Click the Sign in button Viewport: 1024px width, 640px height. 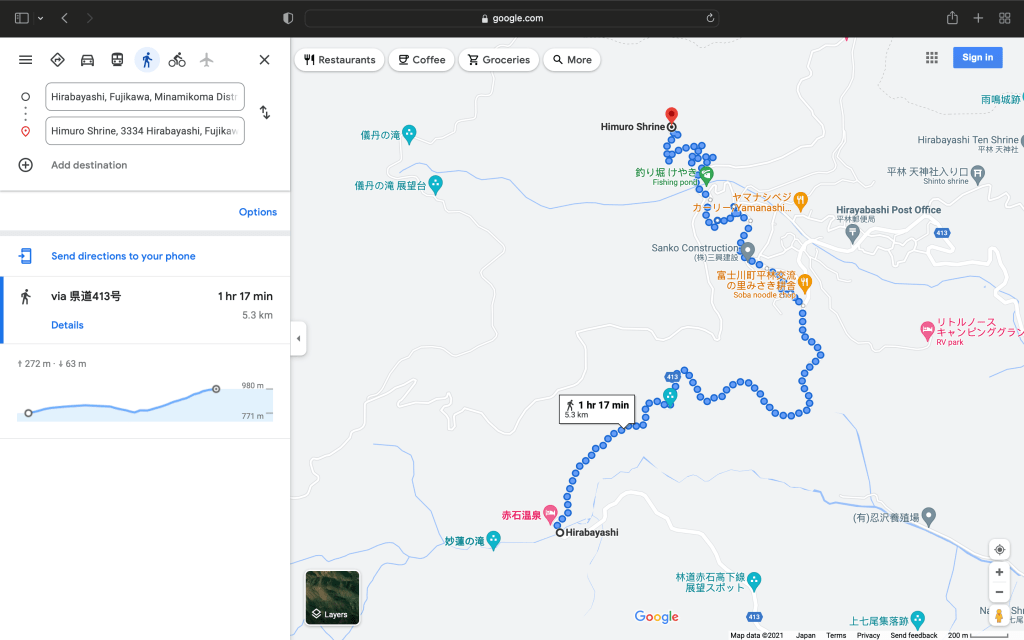pyautogui.click(x=977, y=58)
